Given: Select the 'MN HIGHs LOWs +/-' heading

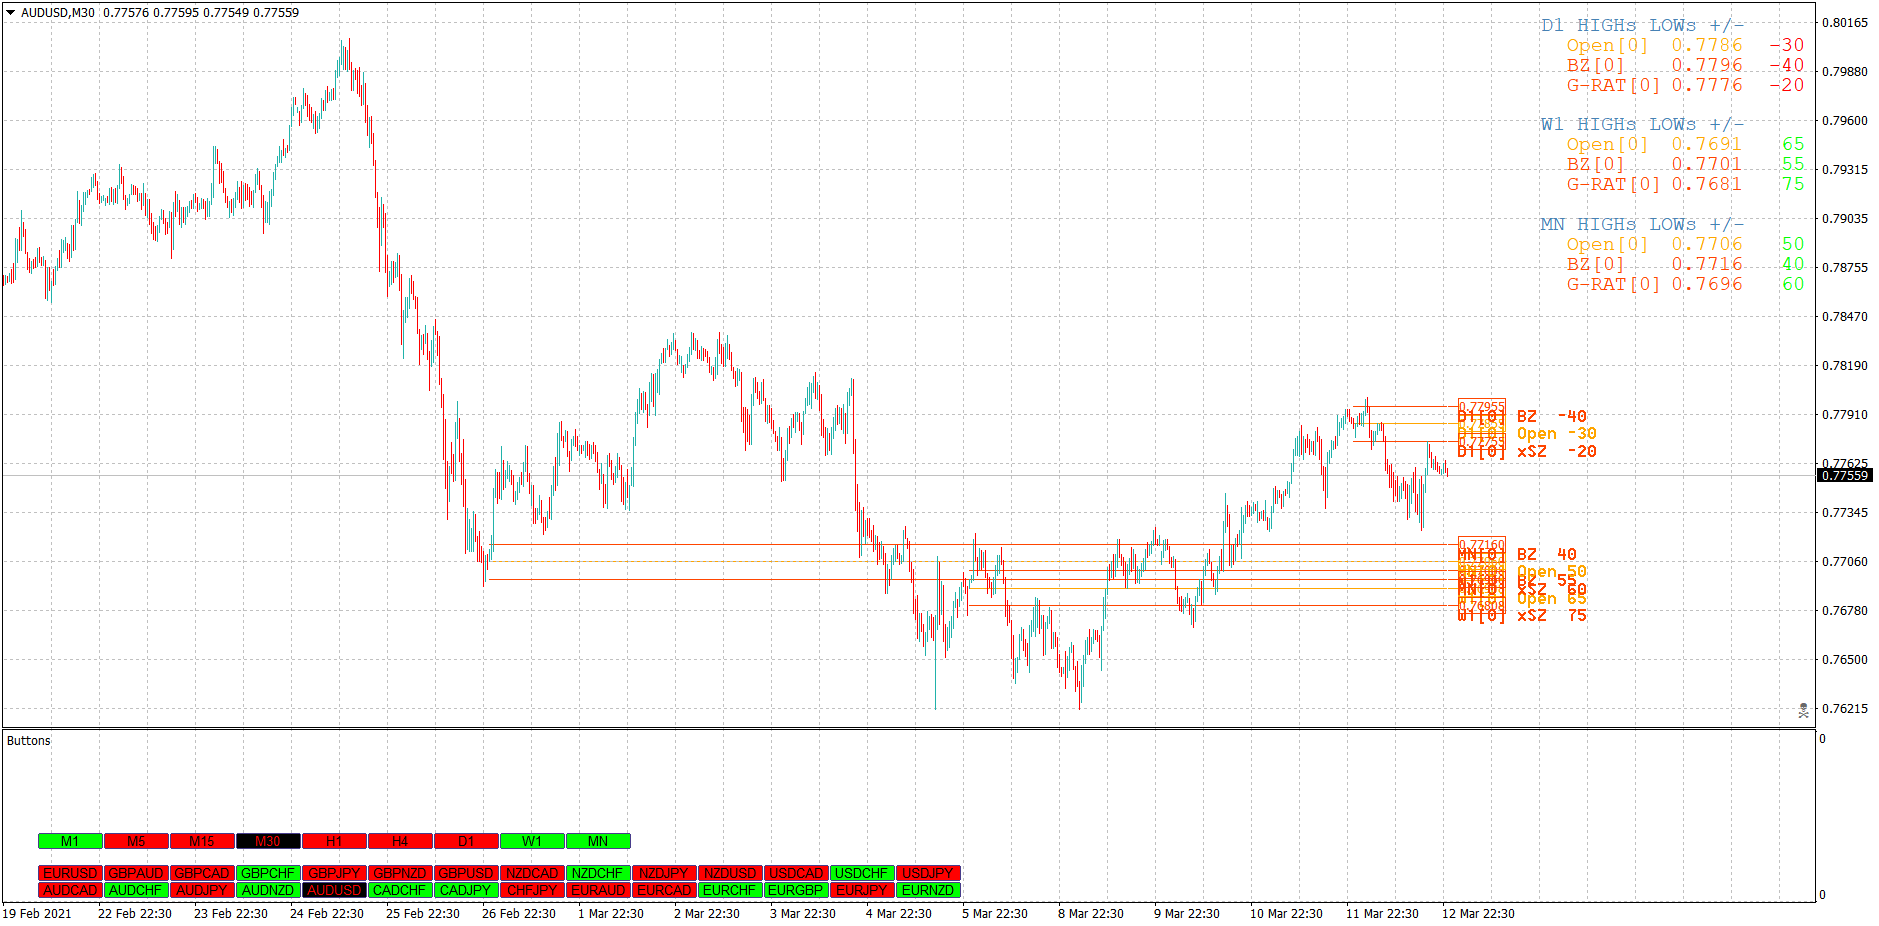Looking at the screenshot, I should coord(1642,224).
